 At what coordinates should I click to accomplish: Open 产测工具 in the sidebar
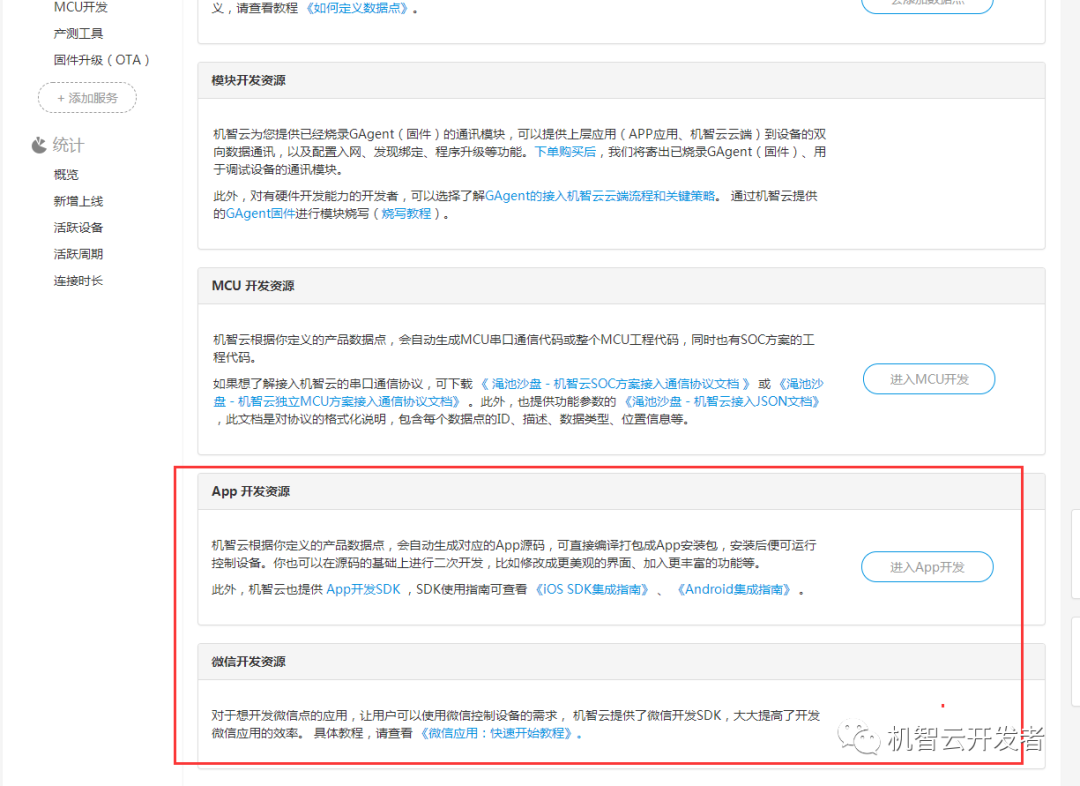79,33
